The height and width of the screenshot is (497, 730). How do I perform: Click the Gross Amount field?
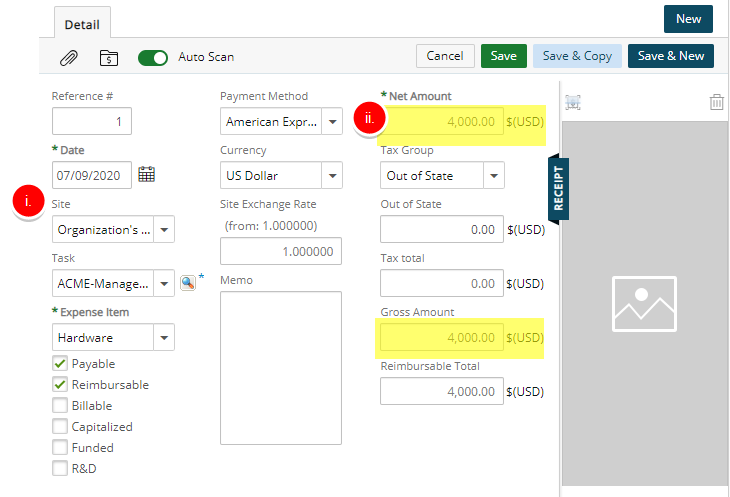[x=442, y=337]
